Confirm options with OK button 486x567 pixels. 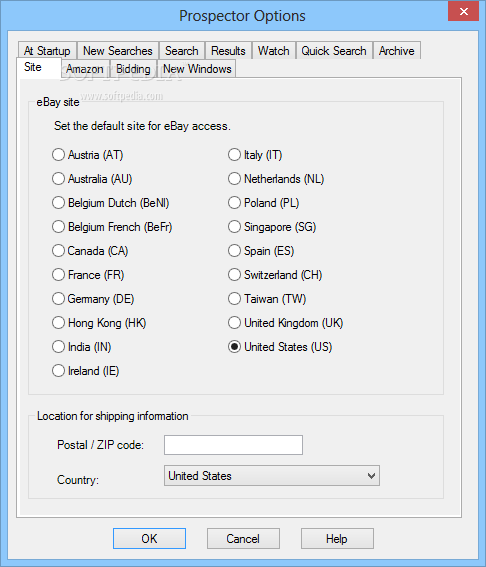click(x=149, y=538)
